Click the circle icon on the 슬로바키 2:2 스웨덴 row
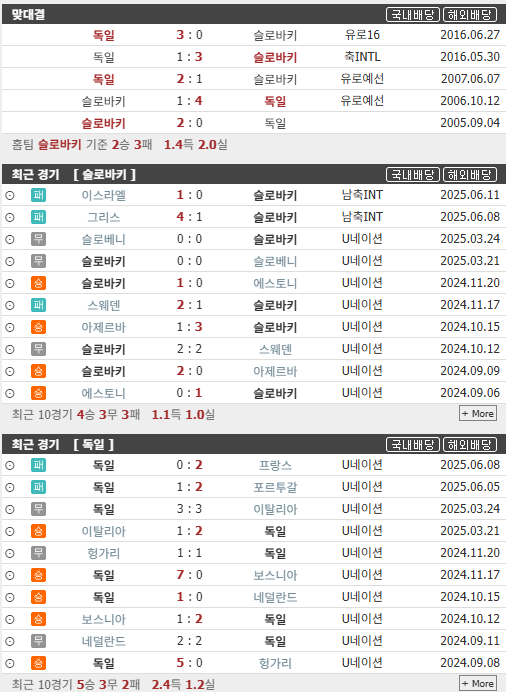This screenshot has width=506, height=692. pyautogui.click(x=10, y=350)
